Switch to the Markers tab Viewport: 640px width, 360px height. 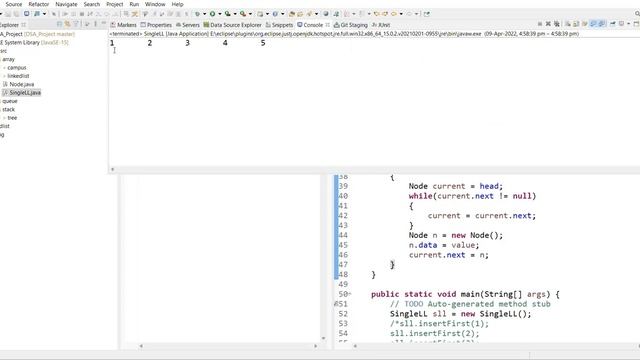124,25
